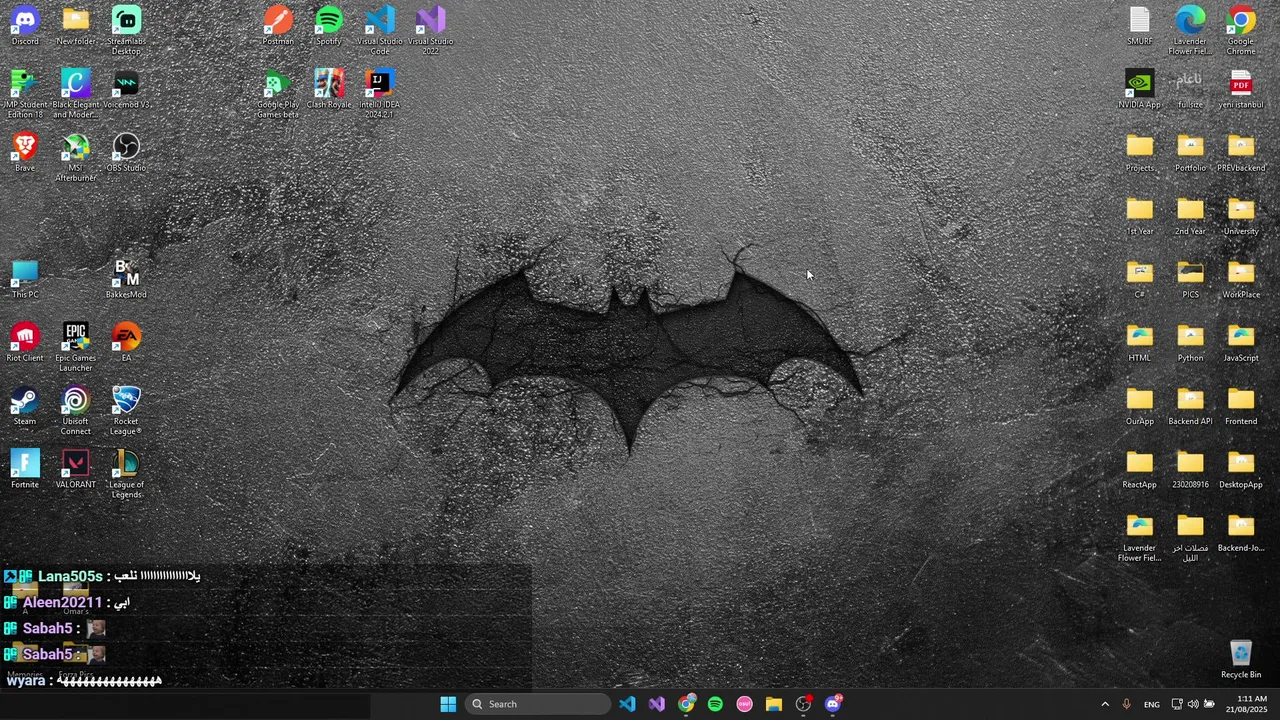Image resolution: width=1280 pixels, height=720 pixels.
Task: Launch the Ubisoft Connect shortcut
Action: click(x=75, y=411)
